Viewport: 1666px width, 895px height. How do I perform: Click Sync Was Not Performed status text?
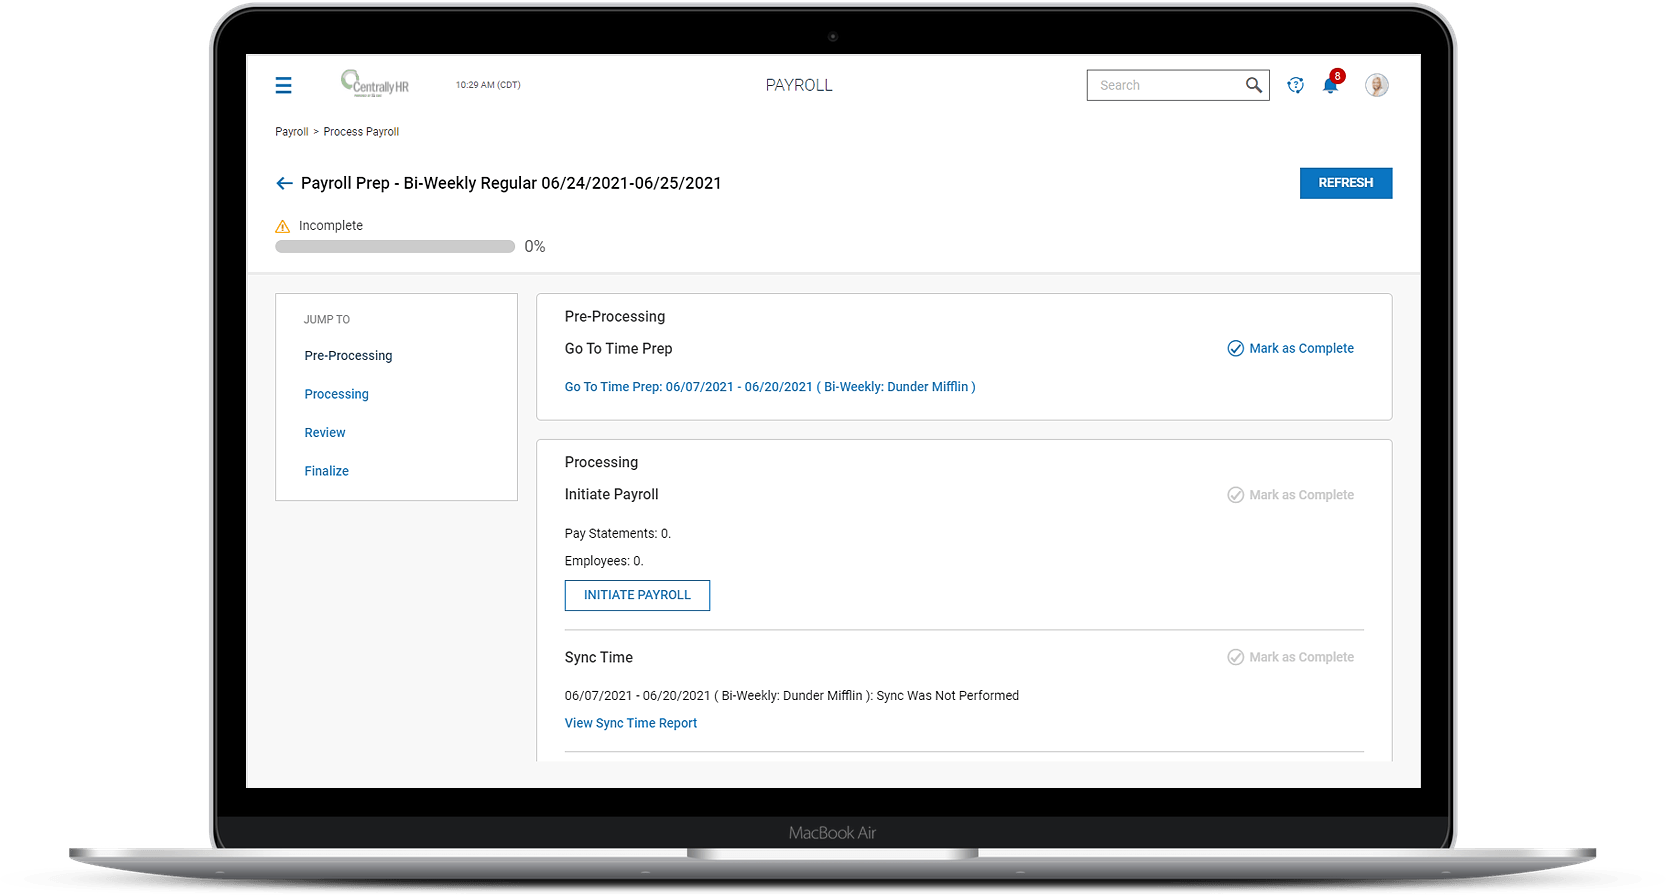(x=948, y=696)
